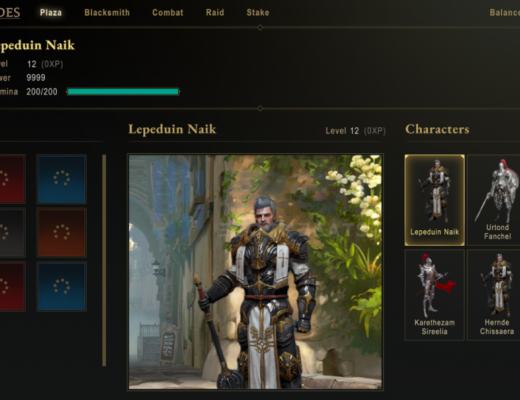Click the Characters panel heading
The width and height of the screenshot is (520, 400).
[x=437, y=129]
